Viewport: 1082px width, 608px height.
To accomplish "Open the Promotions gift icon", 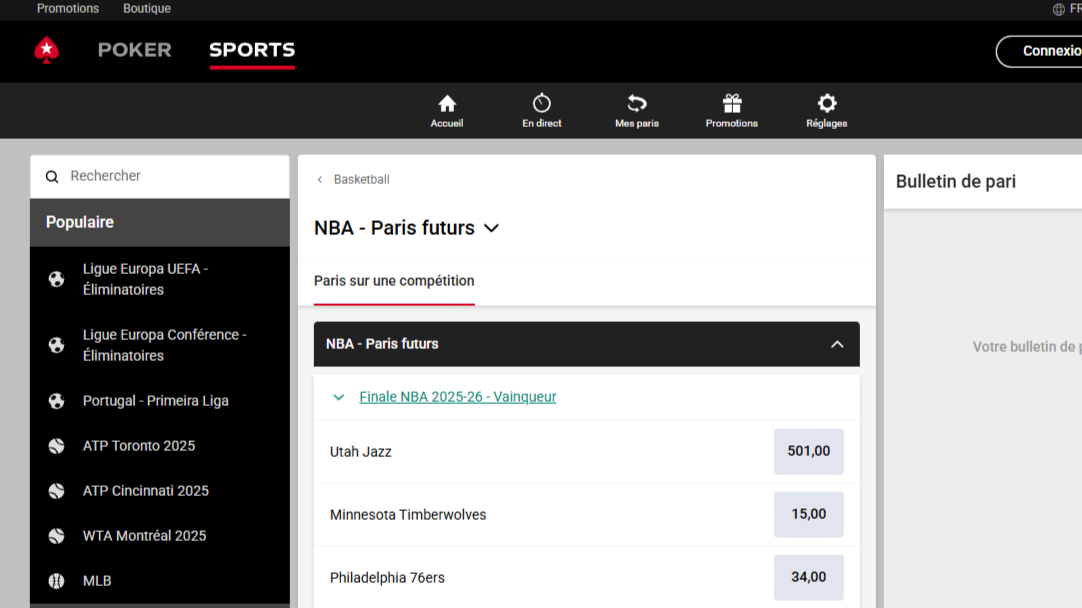I will 731,103.
